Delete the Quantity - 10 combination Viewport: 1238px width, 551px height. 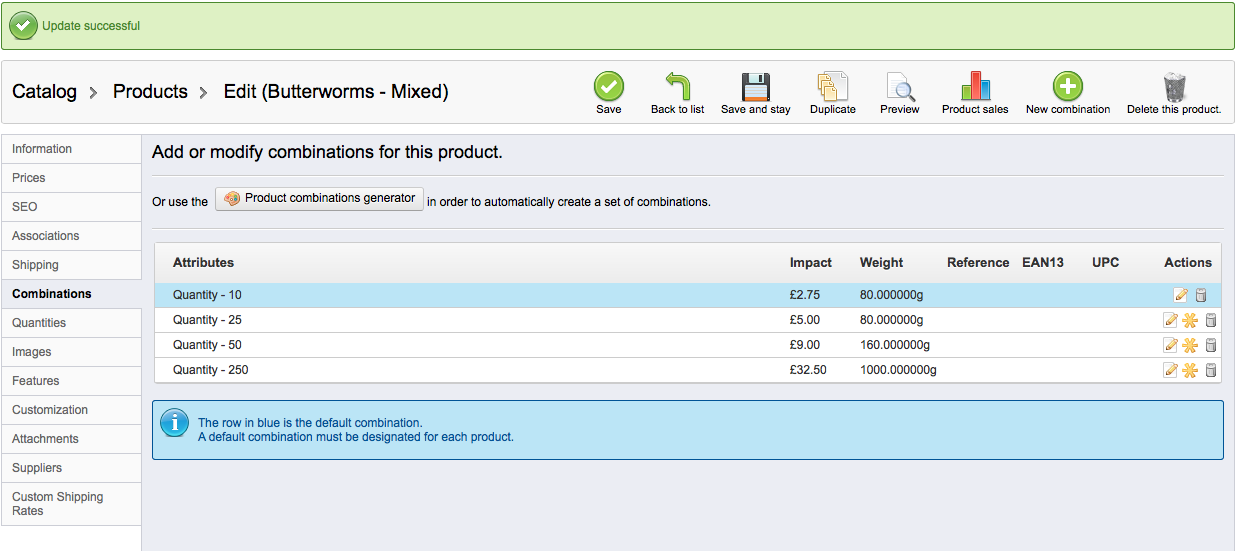click(x=1201, y=295)
